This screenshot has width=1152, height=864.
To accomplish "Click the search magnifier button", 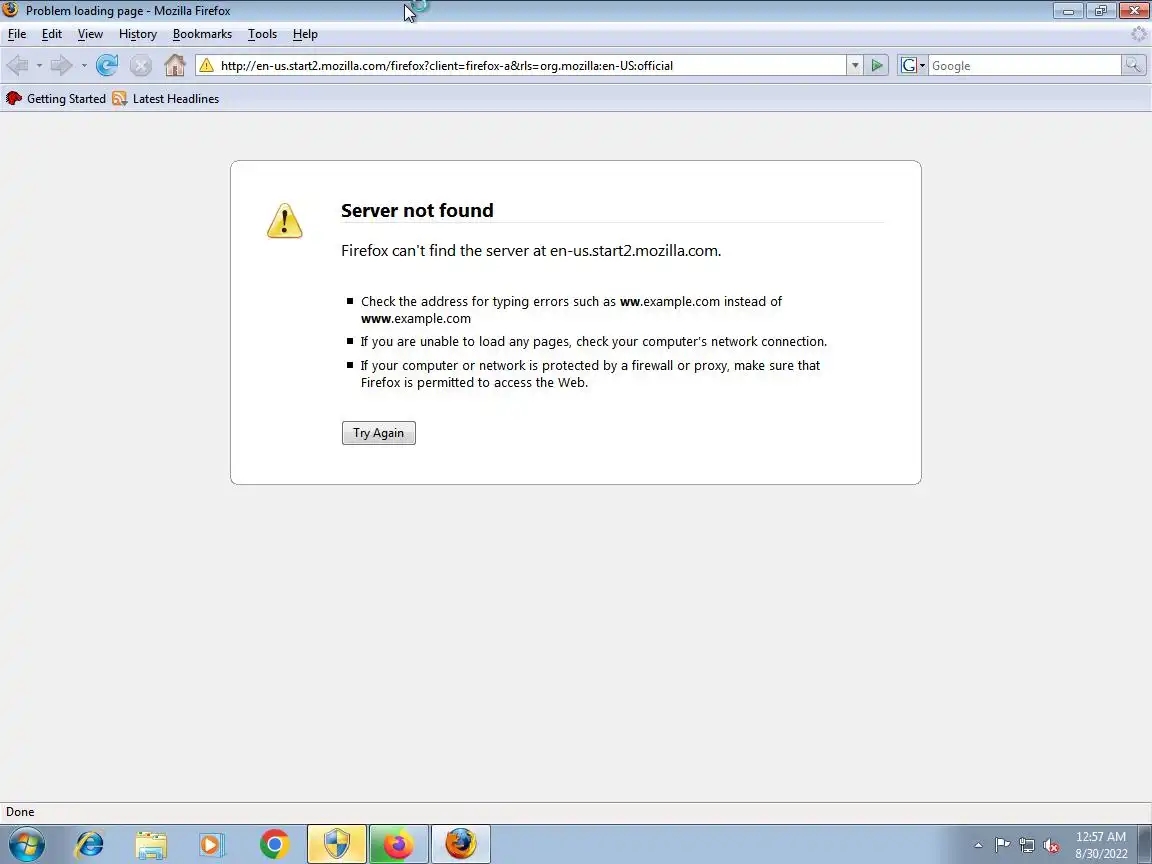I will (1133, 65).
